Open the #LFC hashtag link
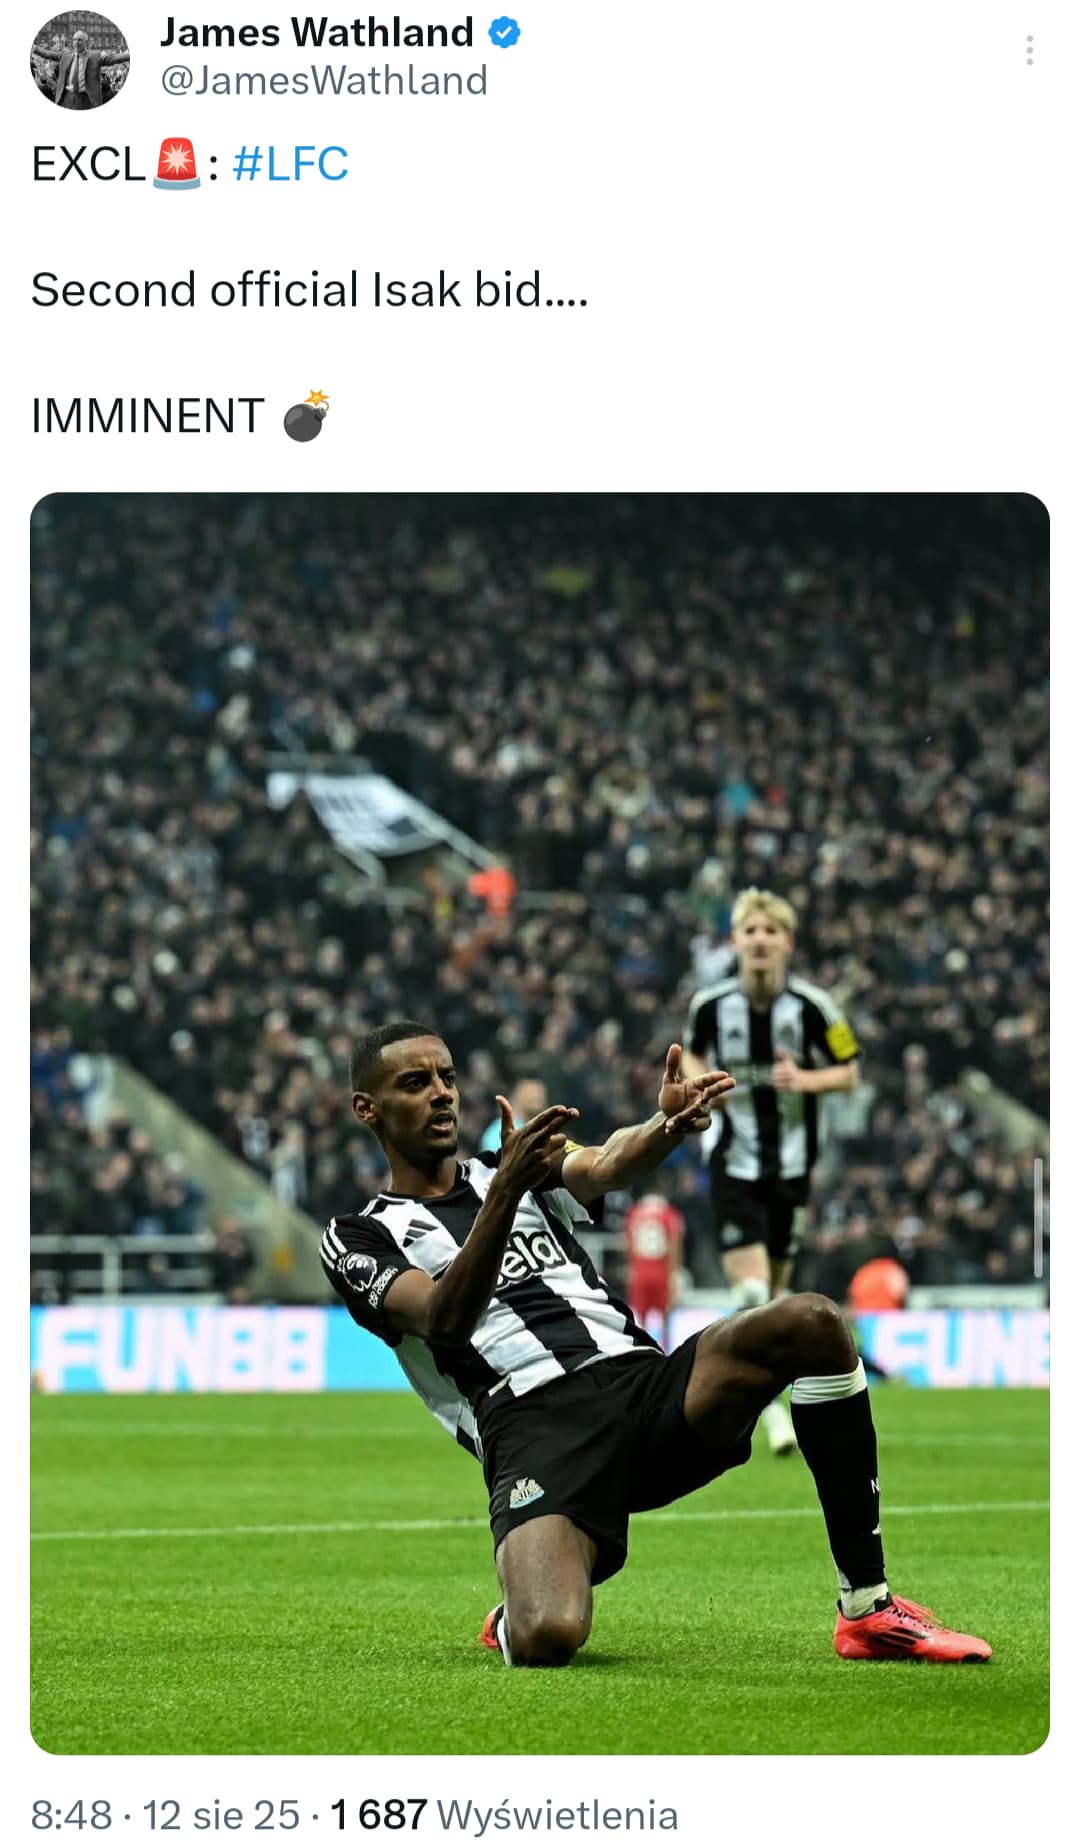This screenshot has height=1843, width=1080. pyautogui.click(x=290, y=164)
